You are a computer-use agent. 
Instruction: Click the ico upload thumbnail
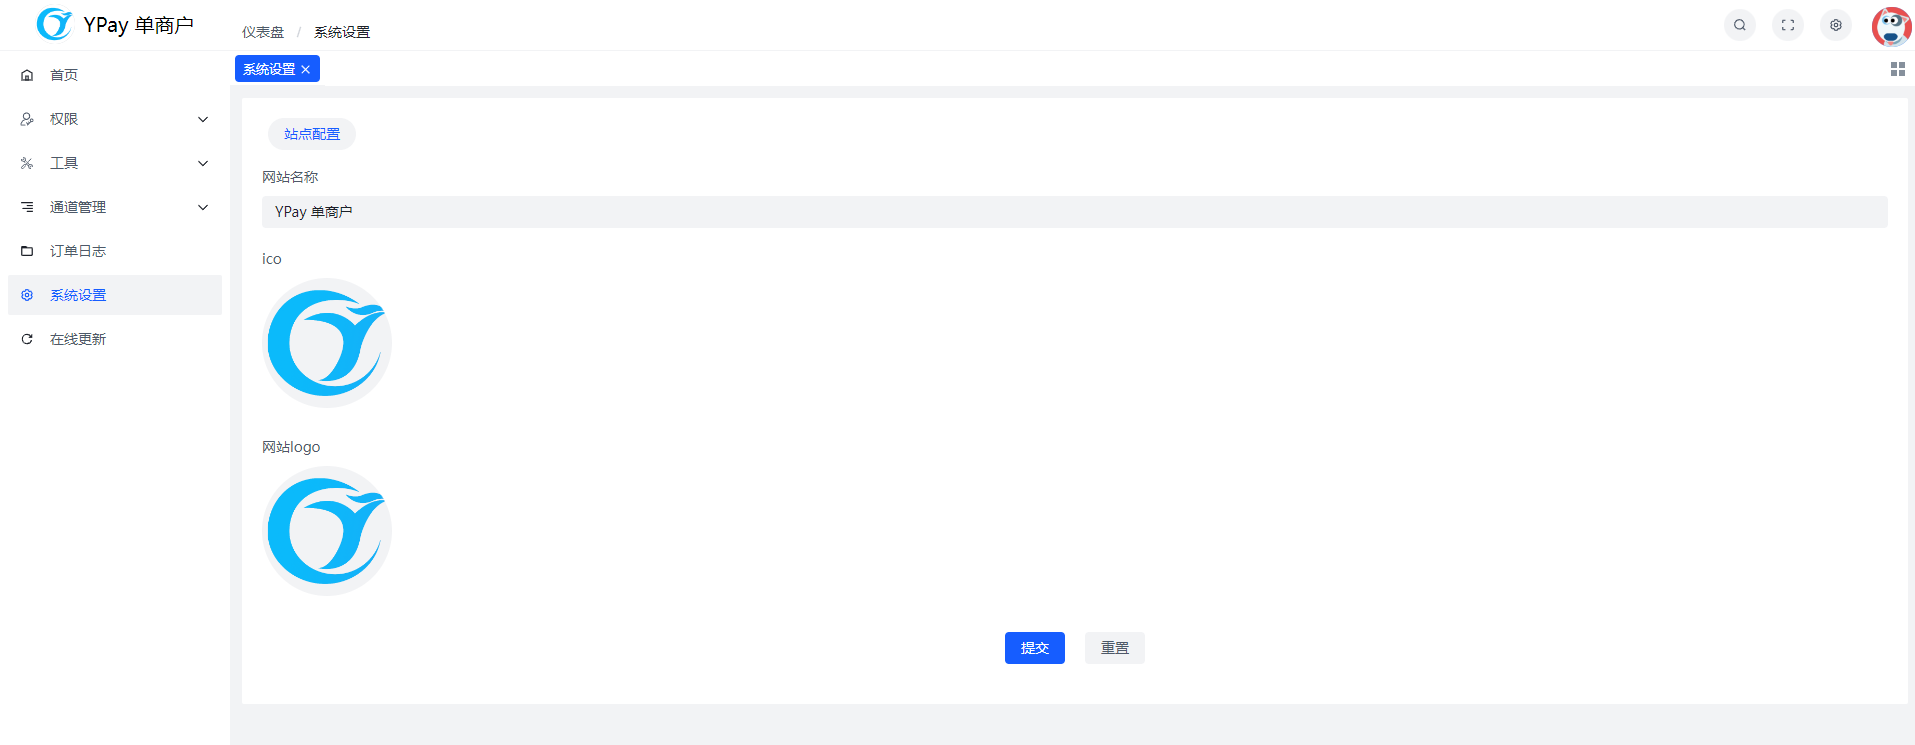[327, 343]
